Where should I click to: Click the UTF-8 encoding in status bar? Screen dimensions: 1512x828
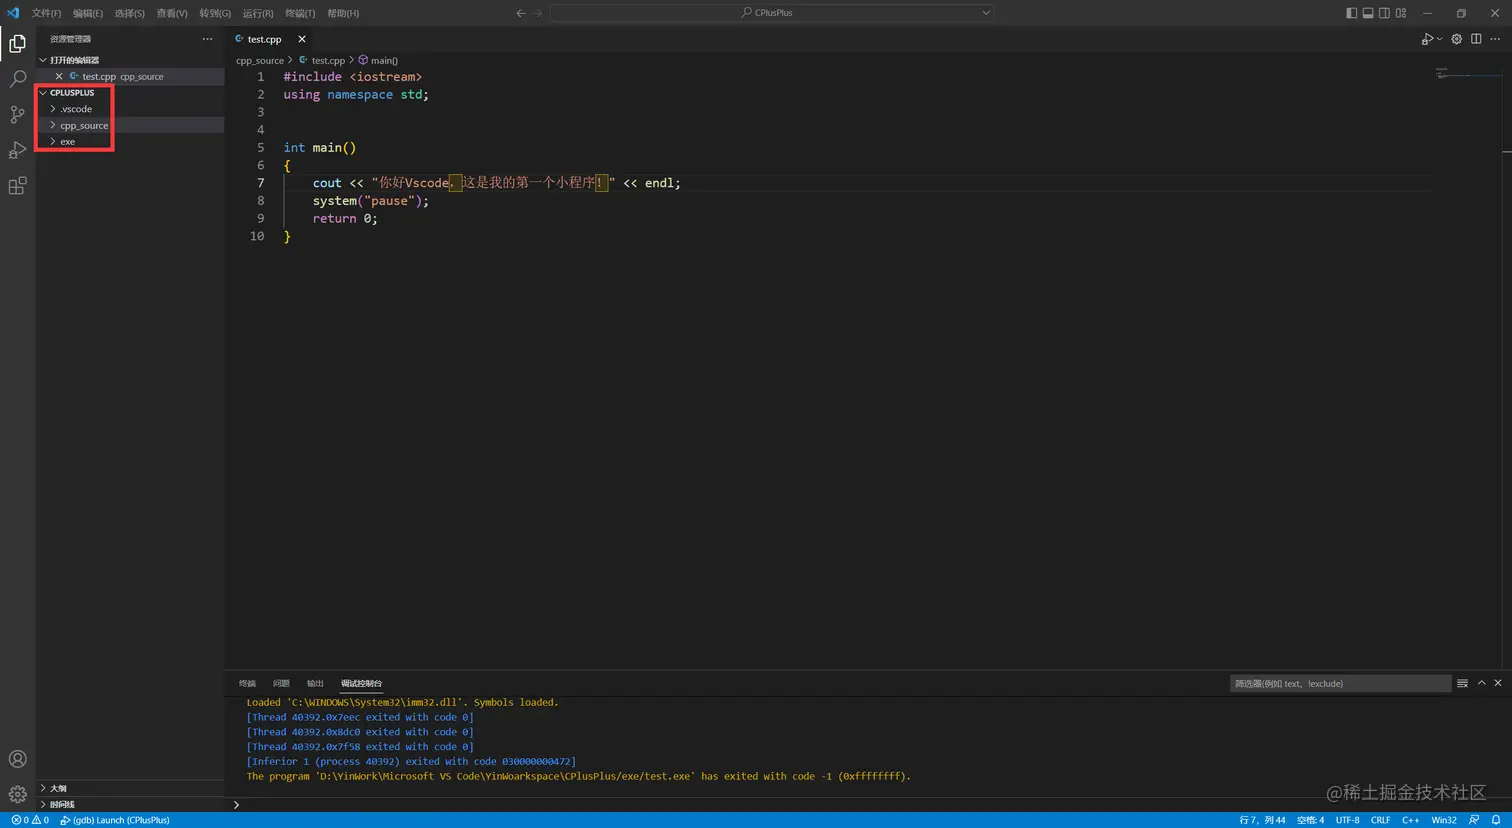pyautogui.click(x=1347, y=820)
